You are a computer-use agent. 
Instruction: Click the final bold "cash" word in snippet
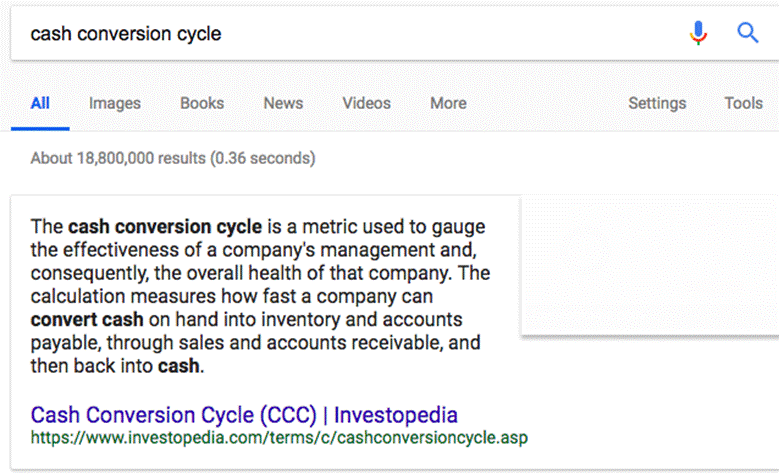coord(179,366)
